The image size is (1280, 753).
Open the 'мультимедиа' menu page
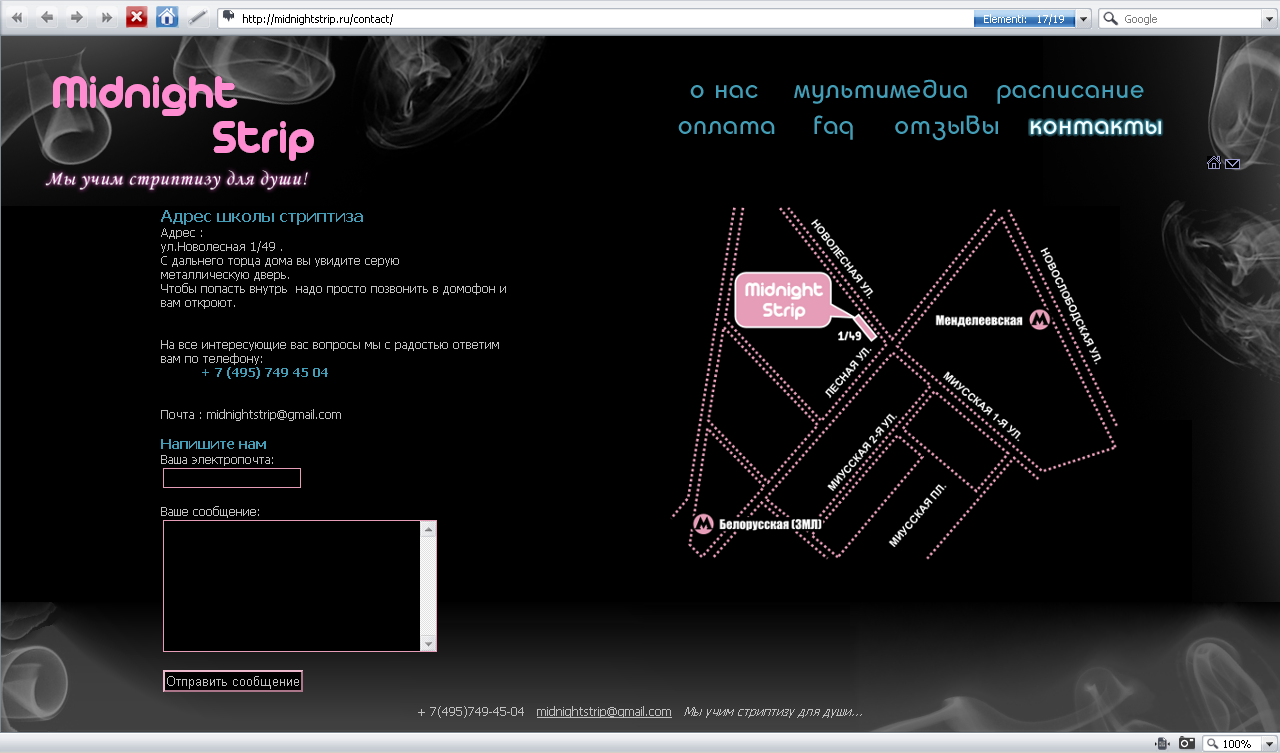(x=880, y=91)
